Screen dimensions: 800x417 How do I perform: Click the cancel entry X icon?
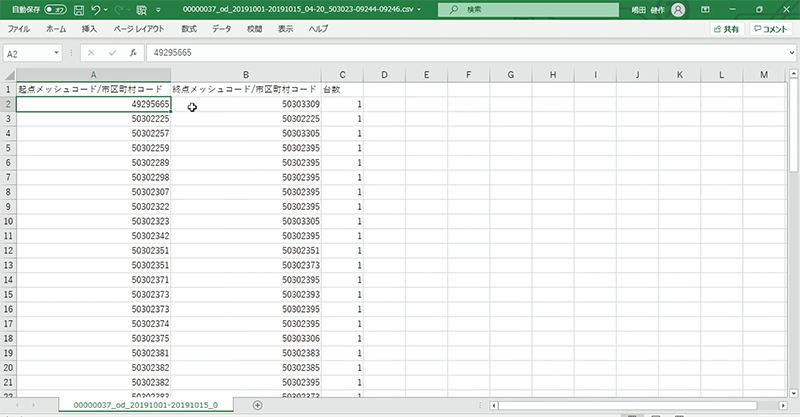91,52
